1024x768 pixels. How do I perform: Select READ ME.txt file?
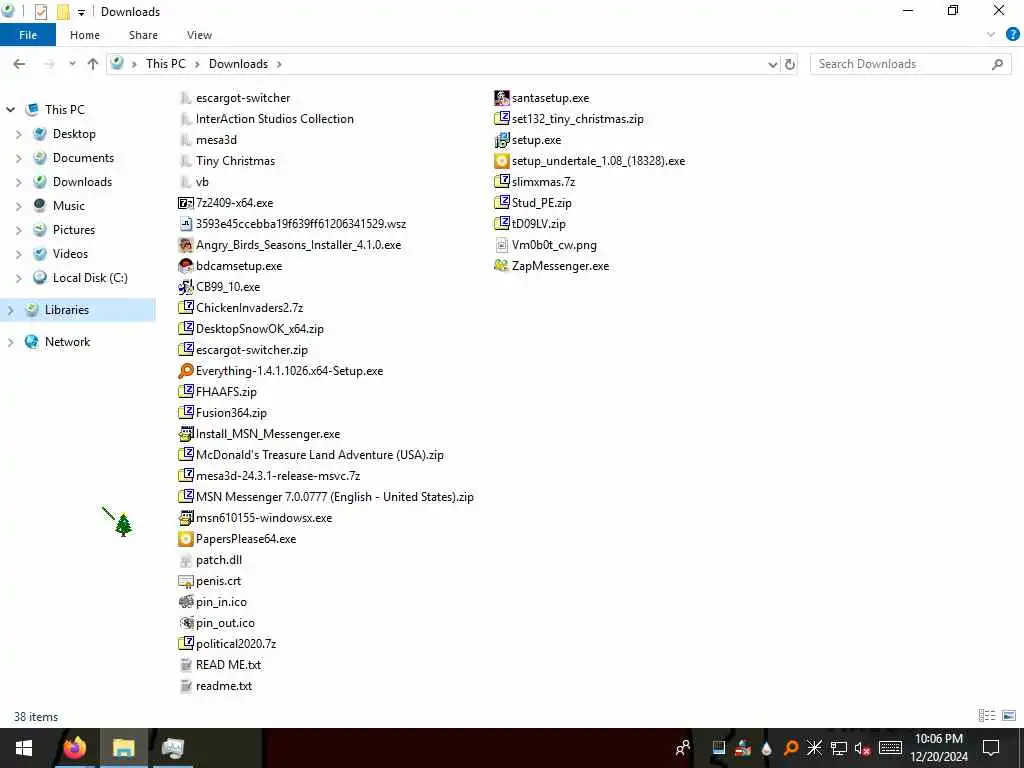tap(229, 665)
